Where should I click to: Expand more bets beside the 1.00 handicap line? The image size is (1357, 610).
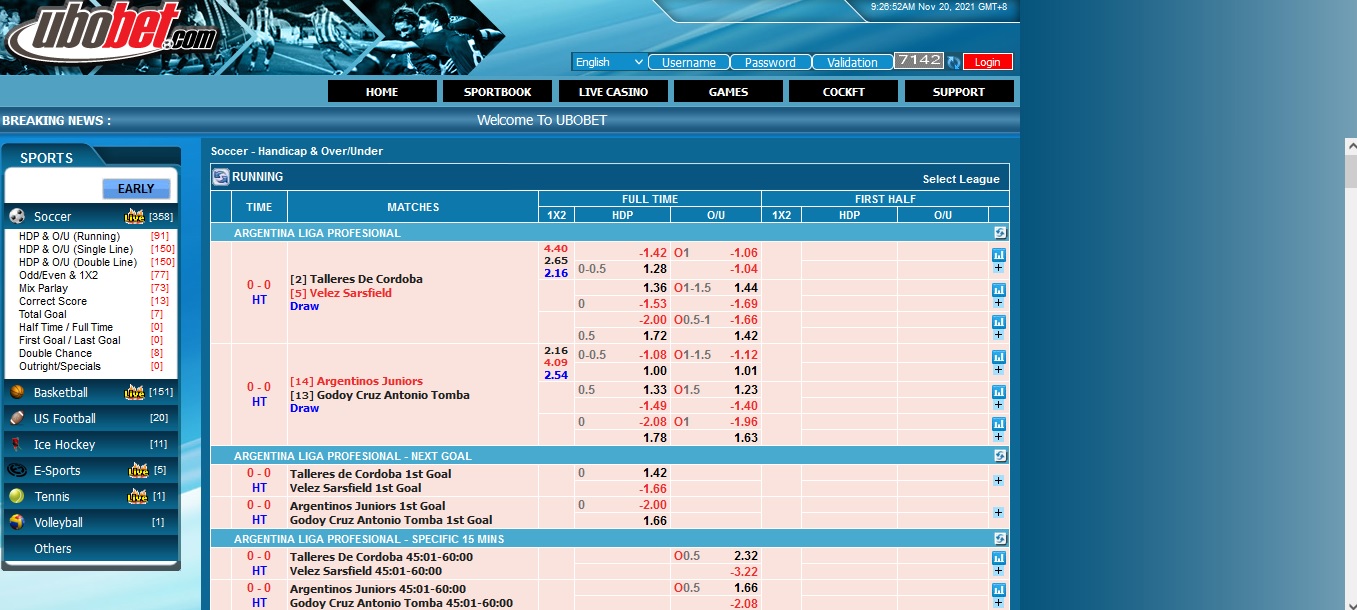point(998,370)
